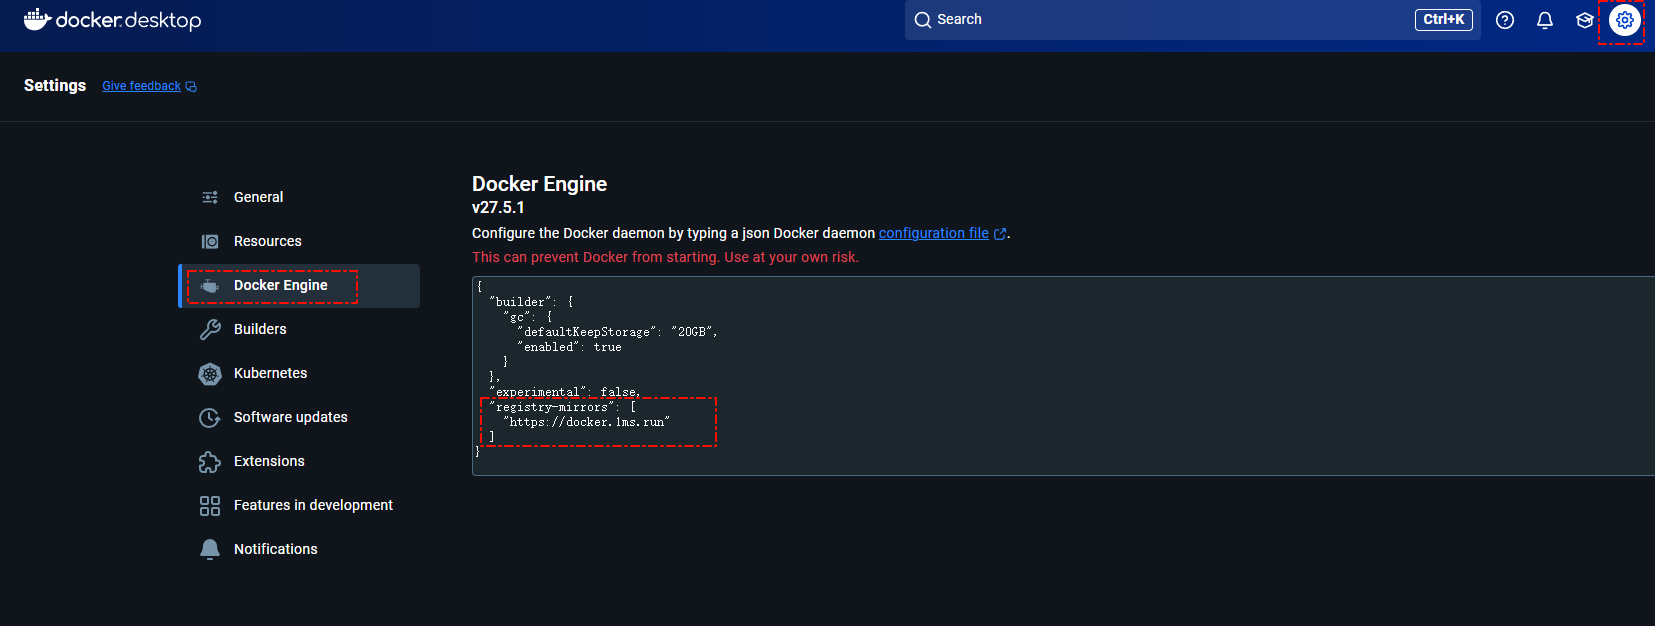
Task: Click the Software updates clock icon
Action: tap(210, 418)
